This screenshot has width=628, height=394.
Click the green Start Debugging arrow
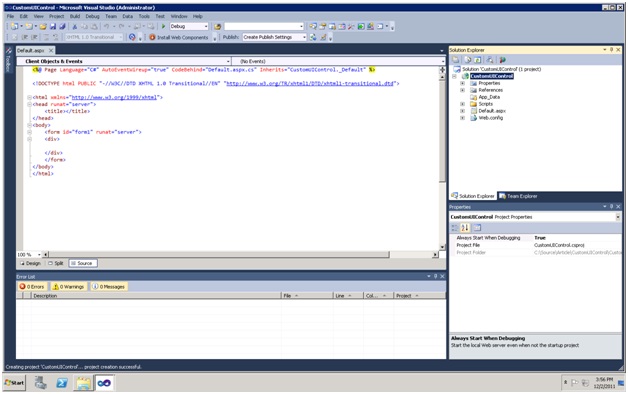[163, 26]
